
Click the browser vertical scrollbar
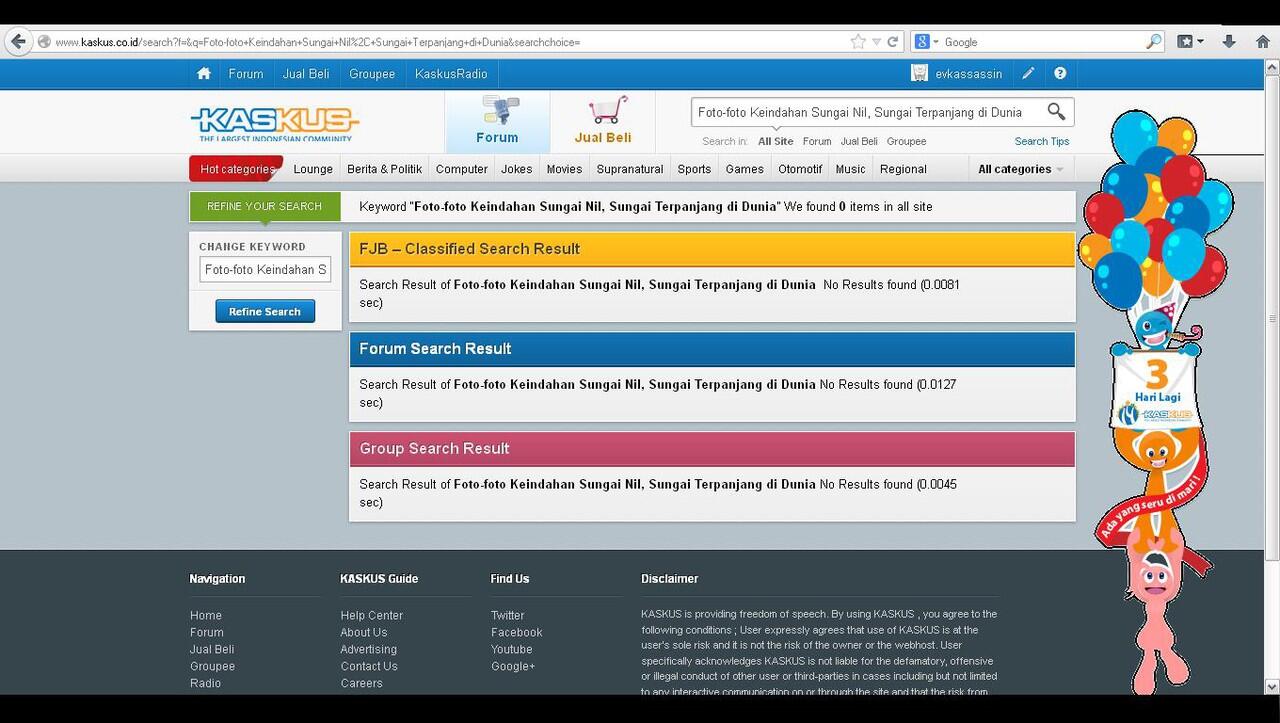click(x=1272, y=320)
